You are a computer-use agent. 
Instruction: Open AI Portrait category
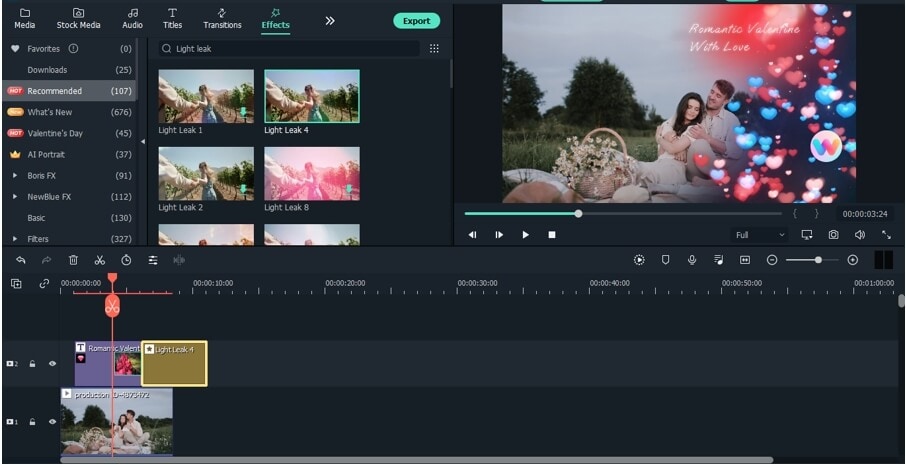pyautogui.click(x=69, y=154)
